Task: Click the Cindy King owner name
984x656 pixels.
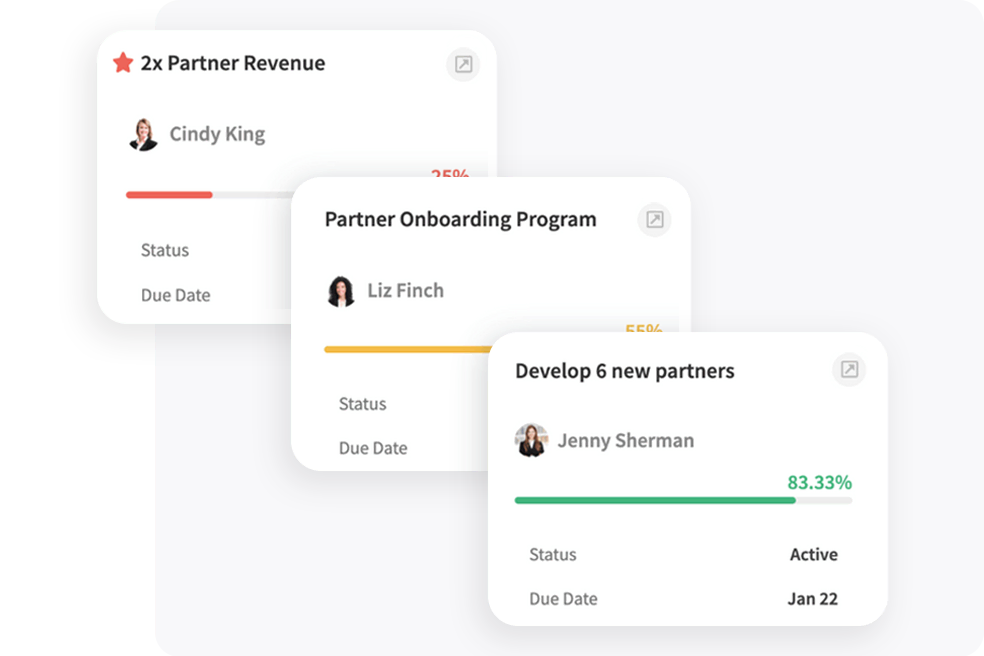Action: click(x=217, y=134)
